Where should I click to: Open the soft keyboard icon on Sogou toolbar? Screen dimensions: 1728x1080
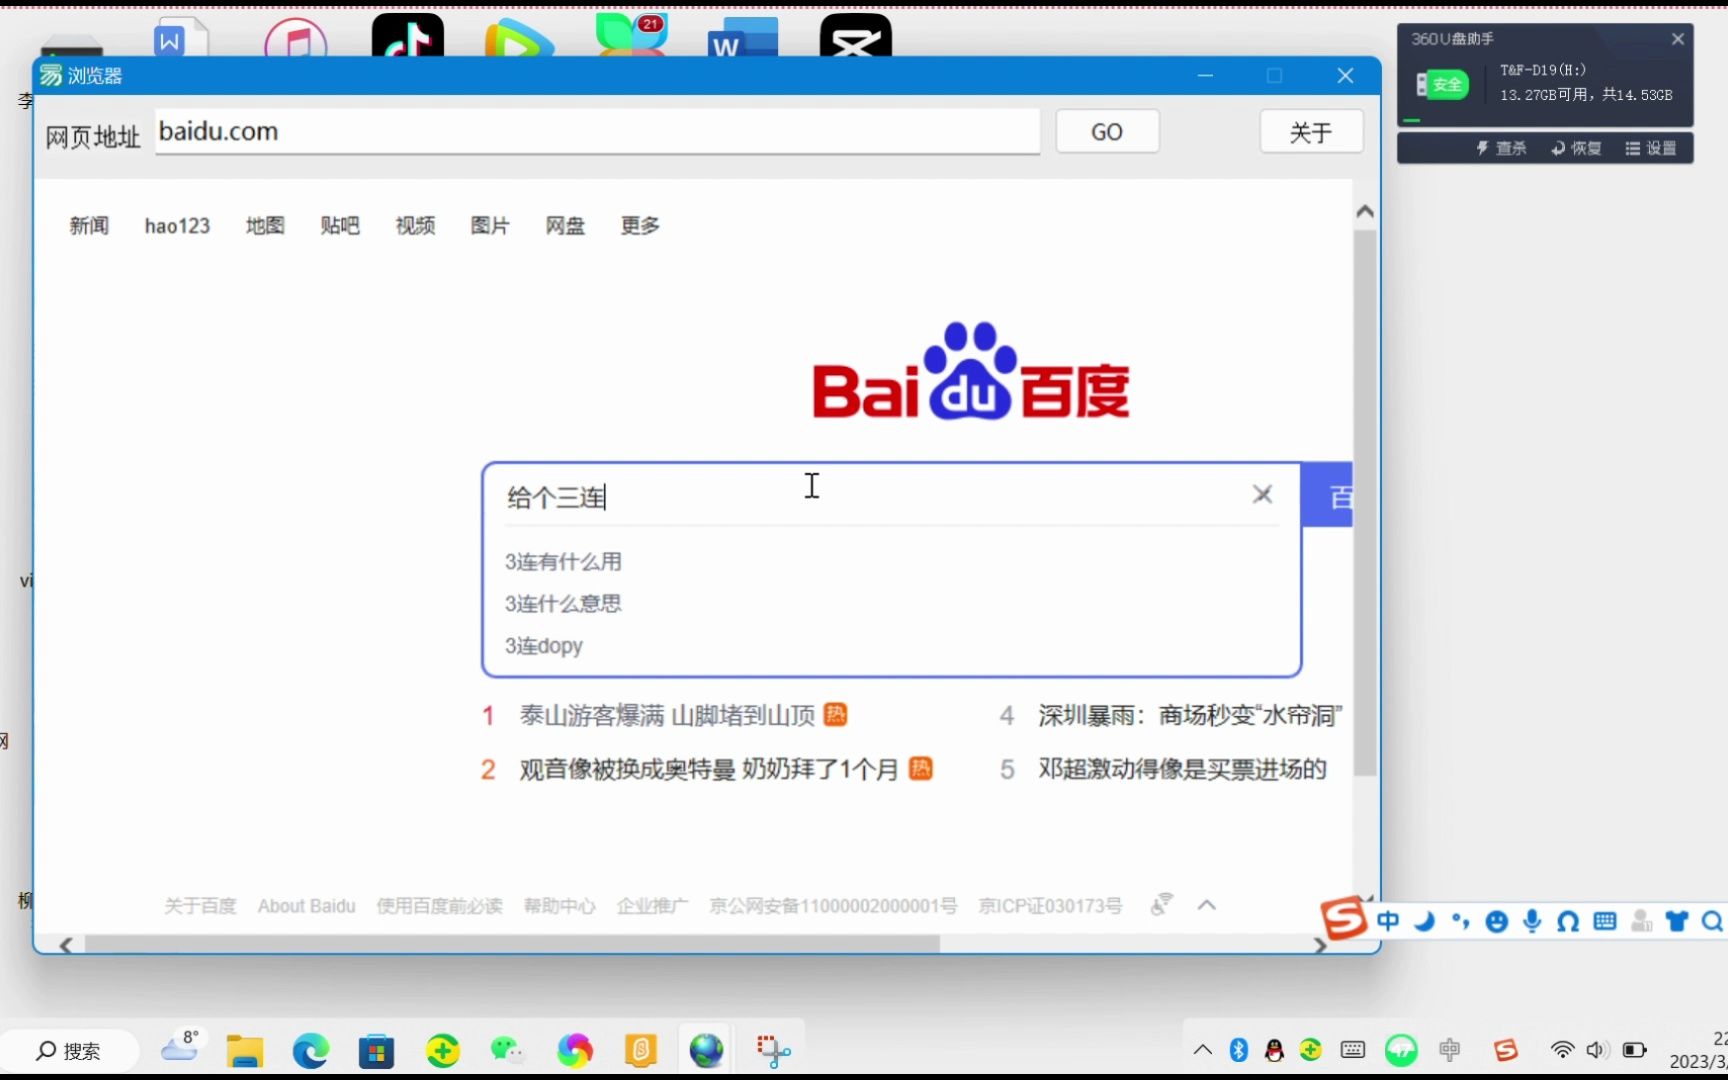(x=1605, y=921)
